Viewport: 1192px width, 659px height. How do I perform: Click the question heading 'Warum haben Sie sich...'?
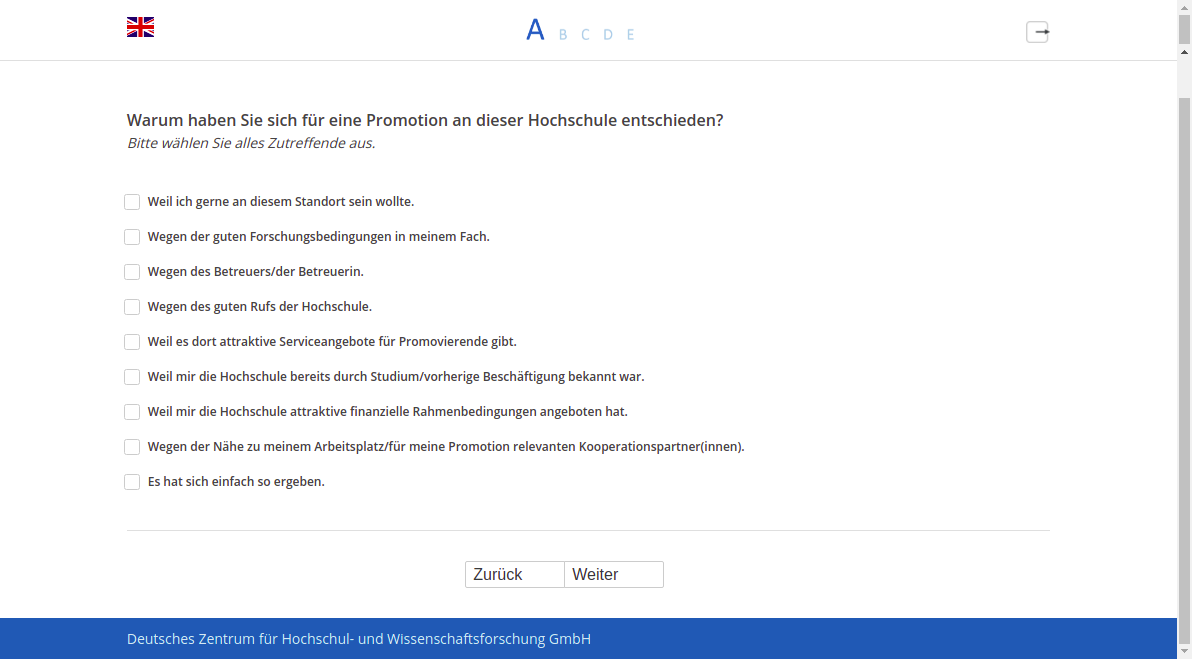[x=425, y=120]
